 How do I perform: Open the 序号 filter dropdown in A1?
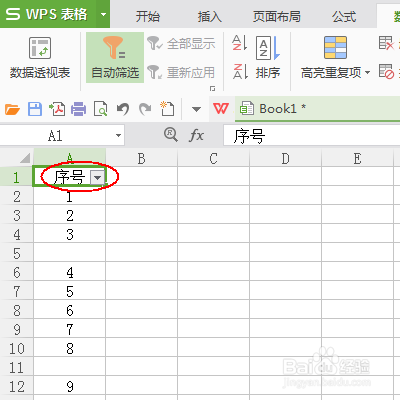[x=97, y=178]
